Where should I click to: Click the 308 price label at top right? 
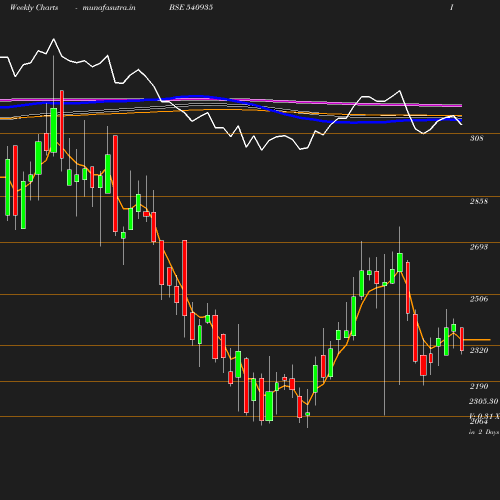pos(476,138)
